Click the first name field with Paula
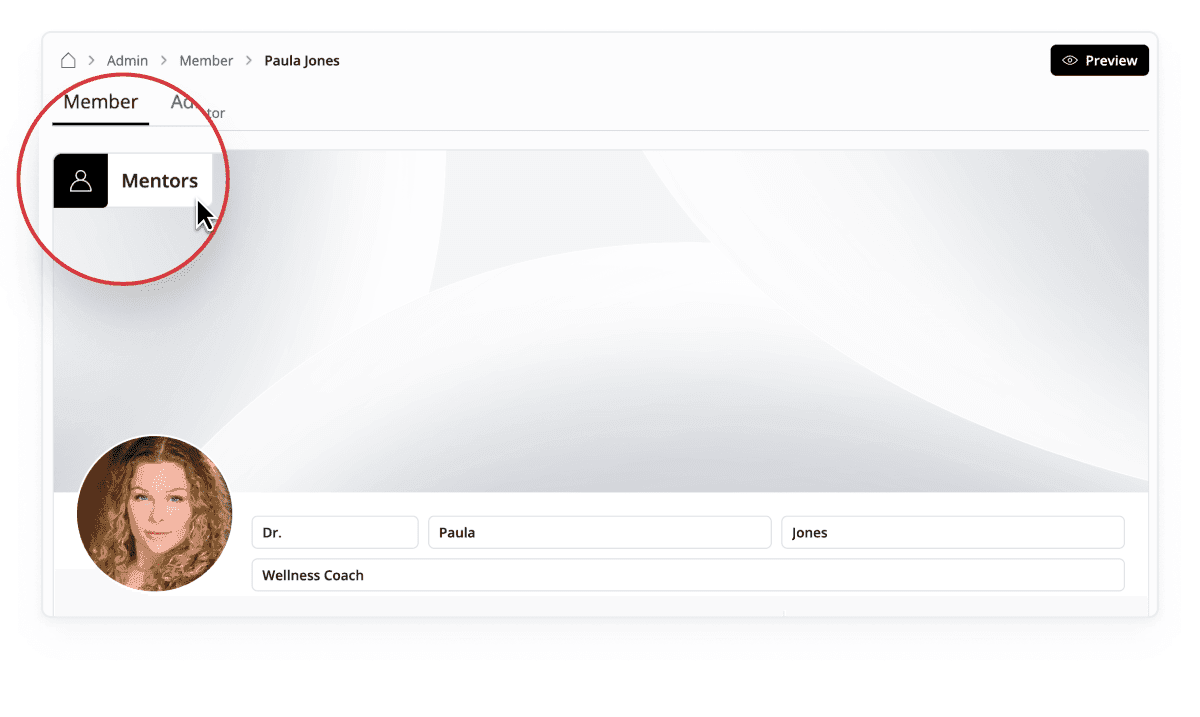Viewport: 1200px width, 717px height. [599, 533]
